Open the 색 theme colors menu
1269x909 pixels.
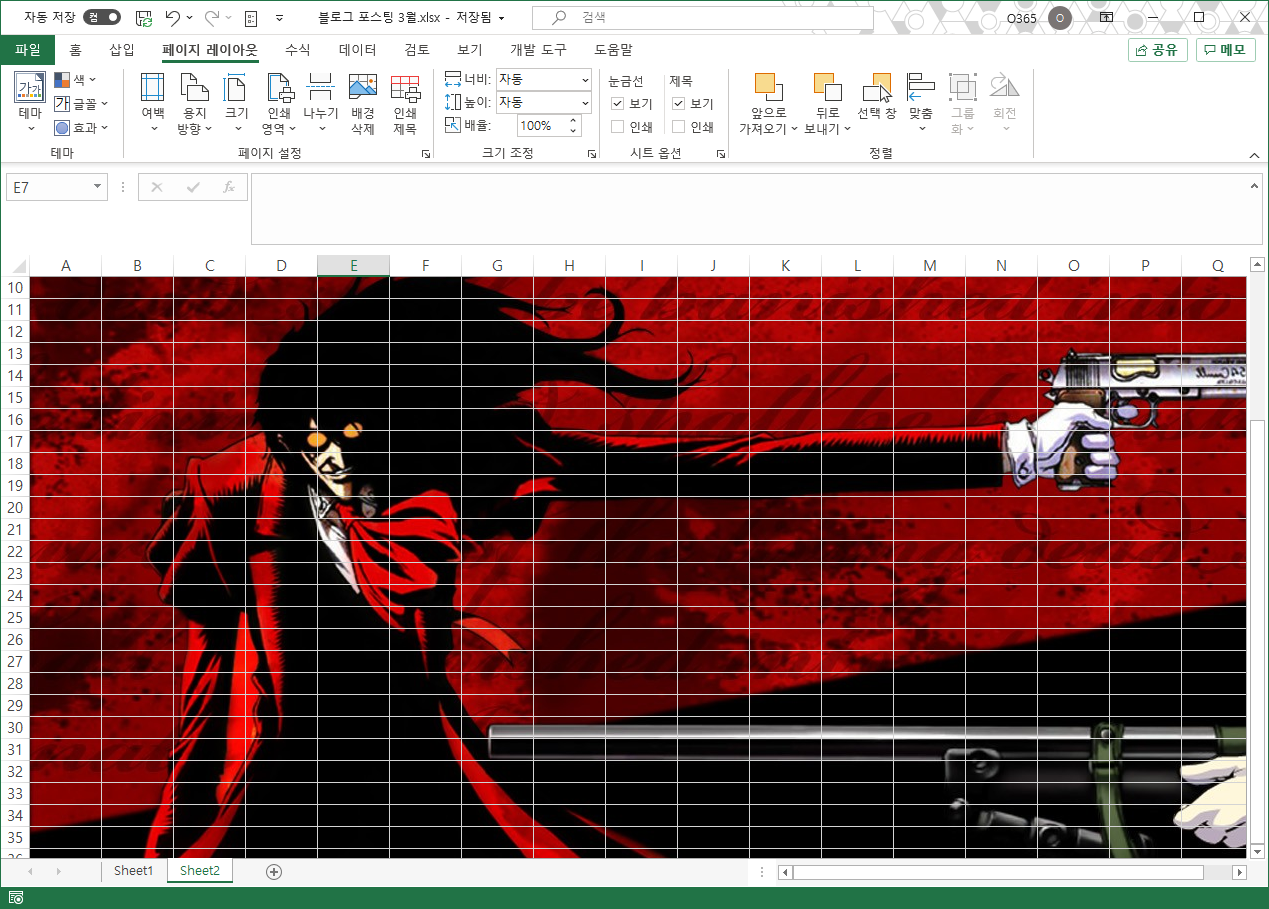[x=75, y=80]
